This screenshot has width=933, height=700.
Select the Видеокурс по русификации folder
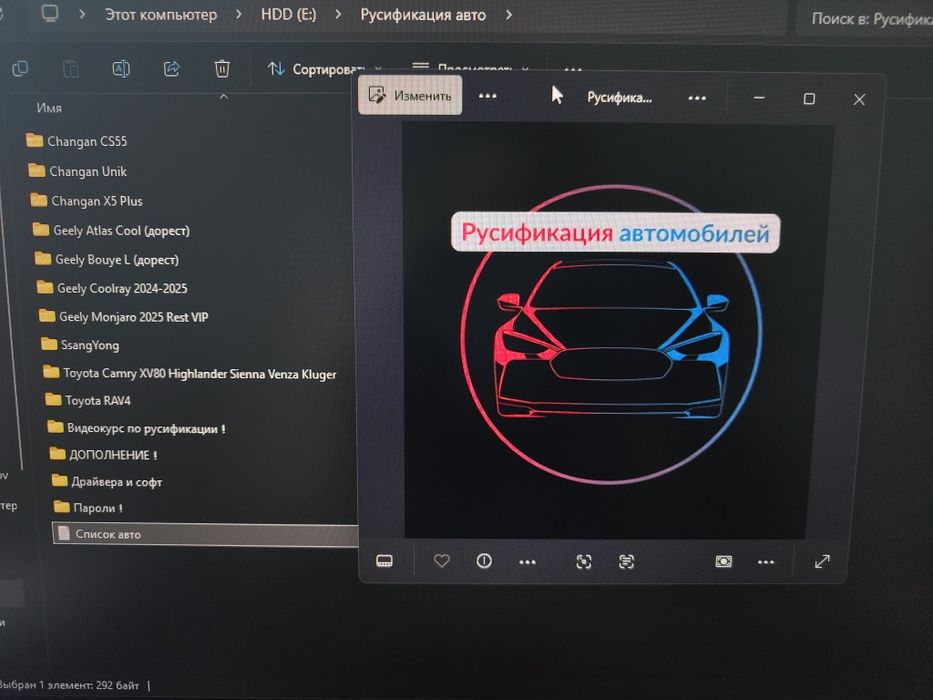[x=136, y=429]
